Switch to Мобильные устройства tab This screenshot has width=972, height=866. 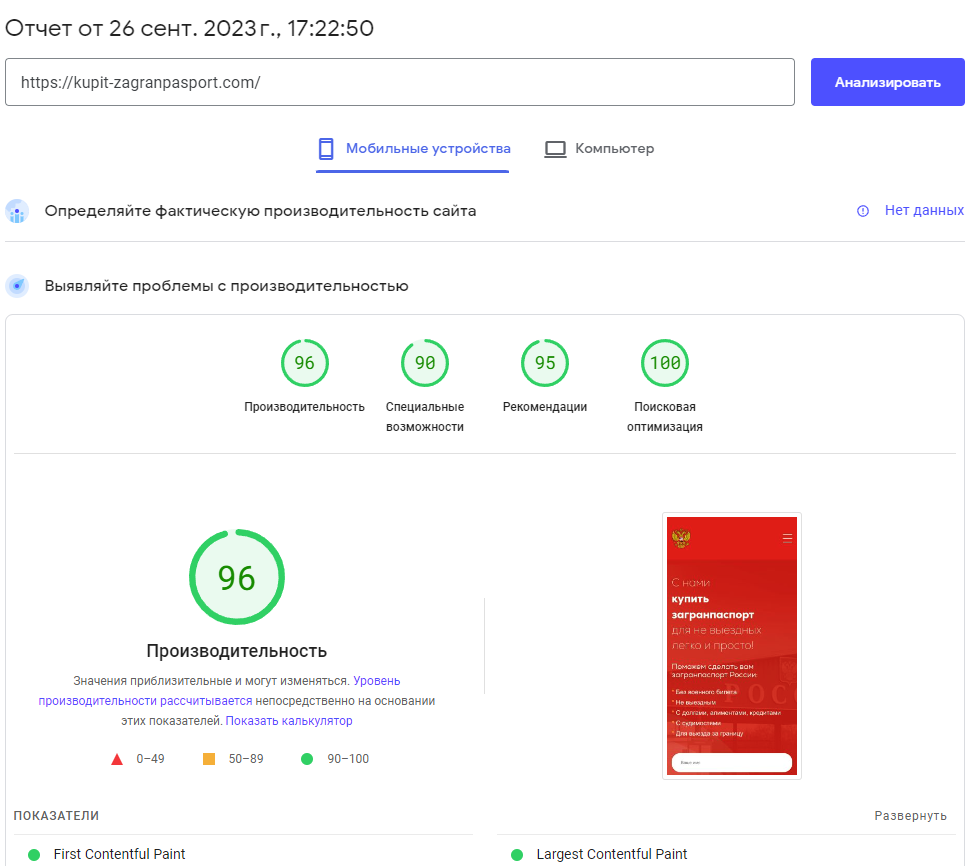(x=413, y=149)
